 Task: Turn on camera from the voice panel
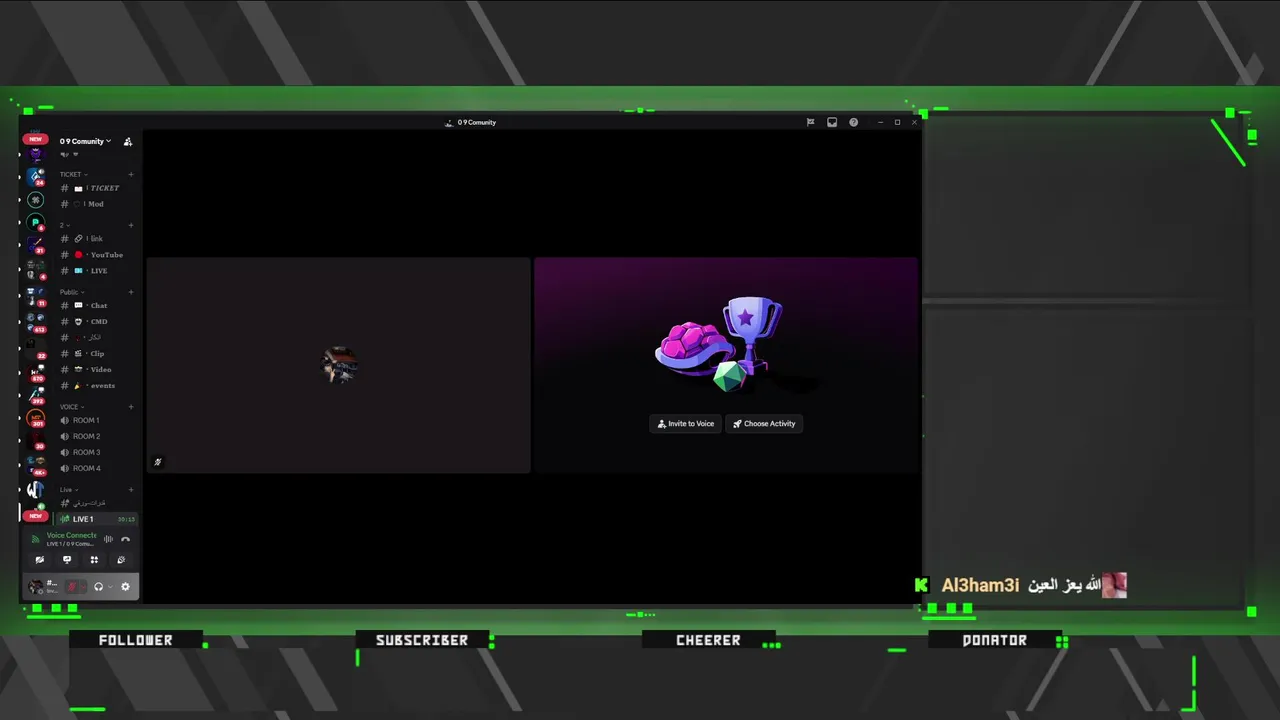coord(40,560)
